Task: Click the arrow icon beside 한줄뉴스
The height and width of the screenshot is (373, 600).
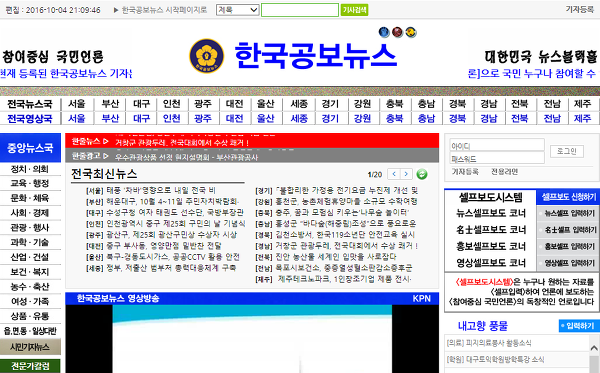Action: click(x=106, y=142)
